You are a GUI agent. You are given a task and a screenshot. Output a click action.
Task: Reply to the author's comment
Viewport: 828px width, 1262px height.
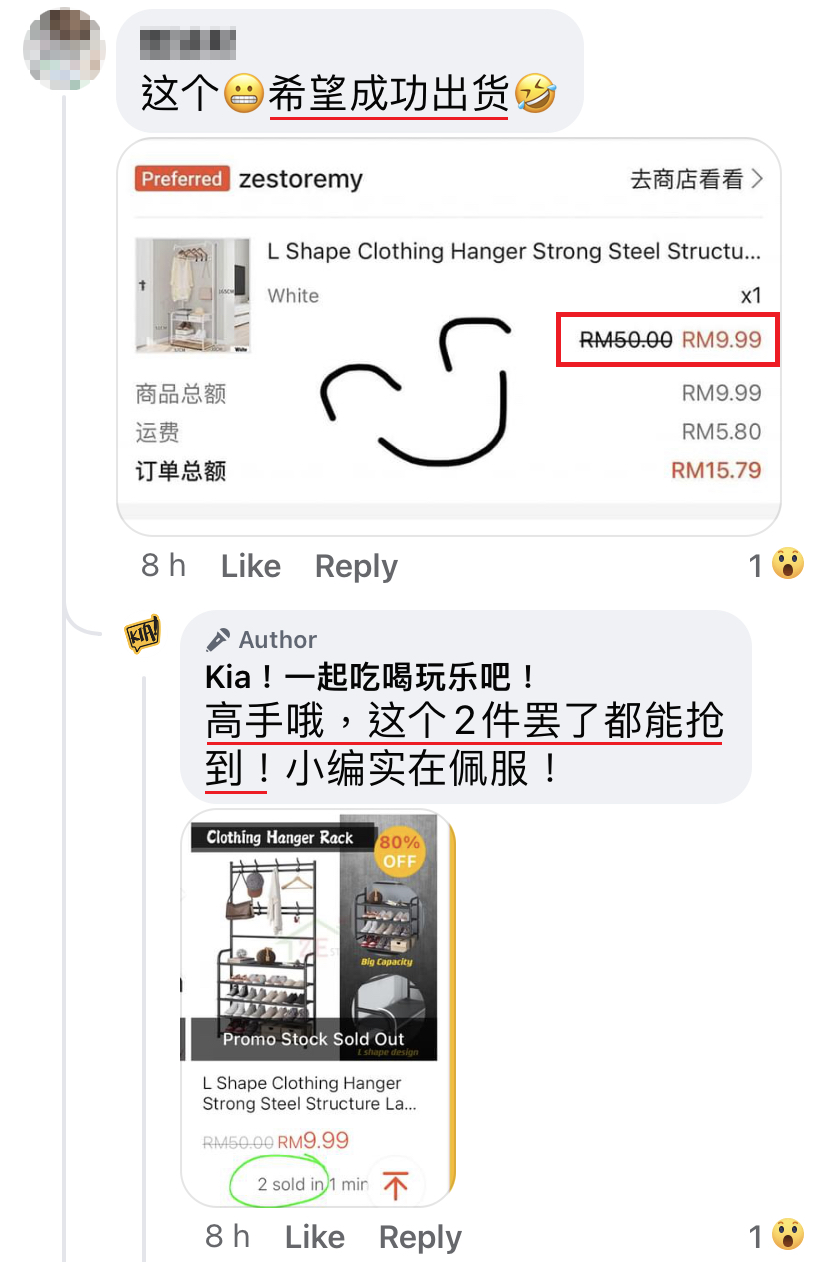pyautogui.click(x=420, y=1238)
